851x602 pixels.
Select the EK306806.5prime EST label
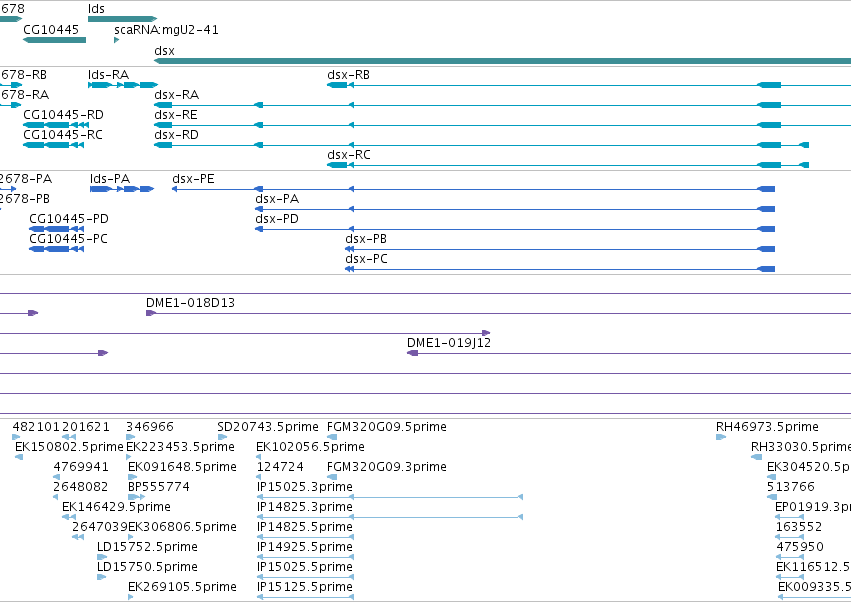pyautogui.click(x=182, y=527)
